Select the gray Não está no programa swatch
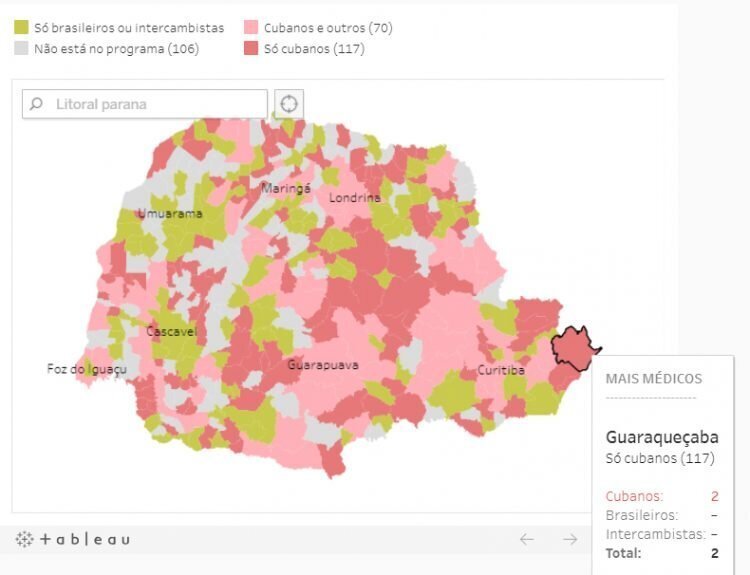This screenshot has width=750, height=575. 21,48
